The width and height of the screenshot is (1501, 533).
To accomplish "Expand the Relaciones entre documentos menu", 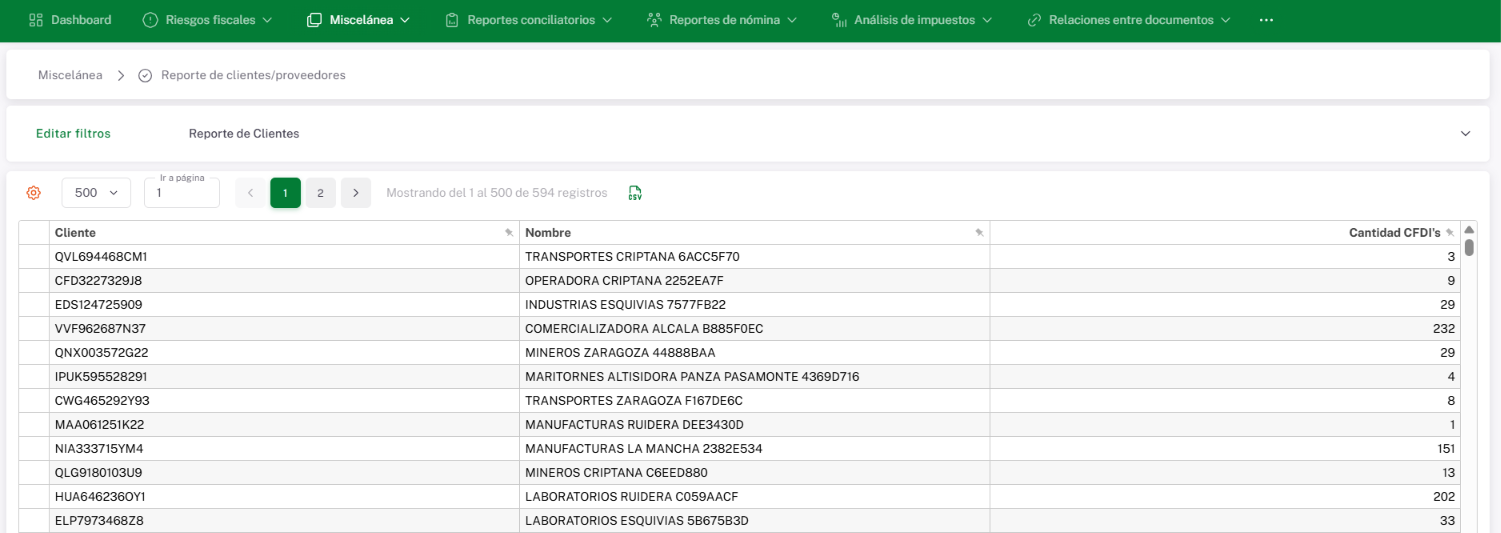I will pyautogui.click(x=1129, y=20).
